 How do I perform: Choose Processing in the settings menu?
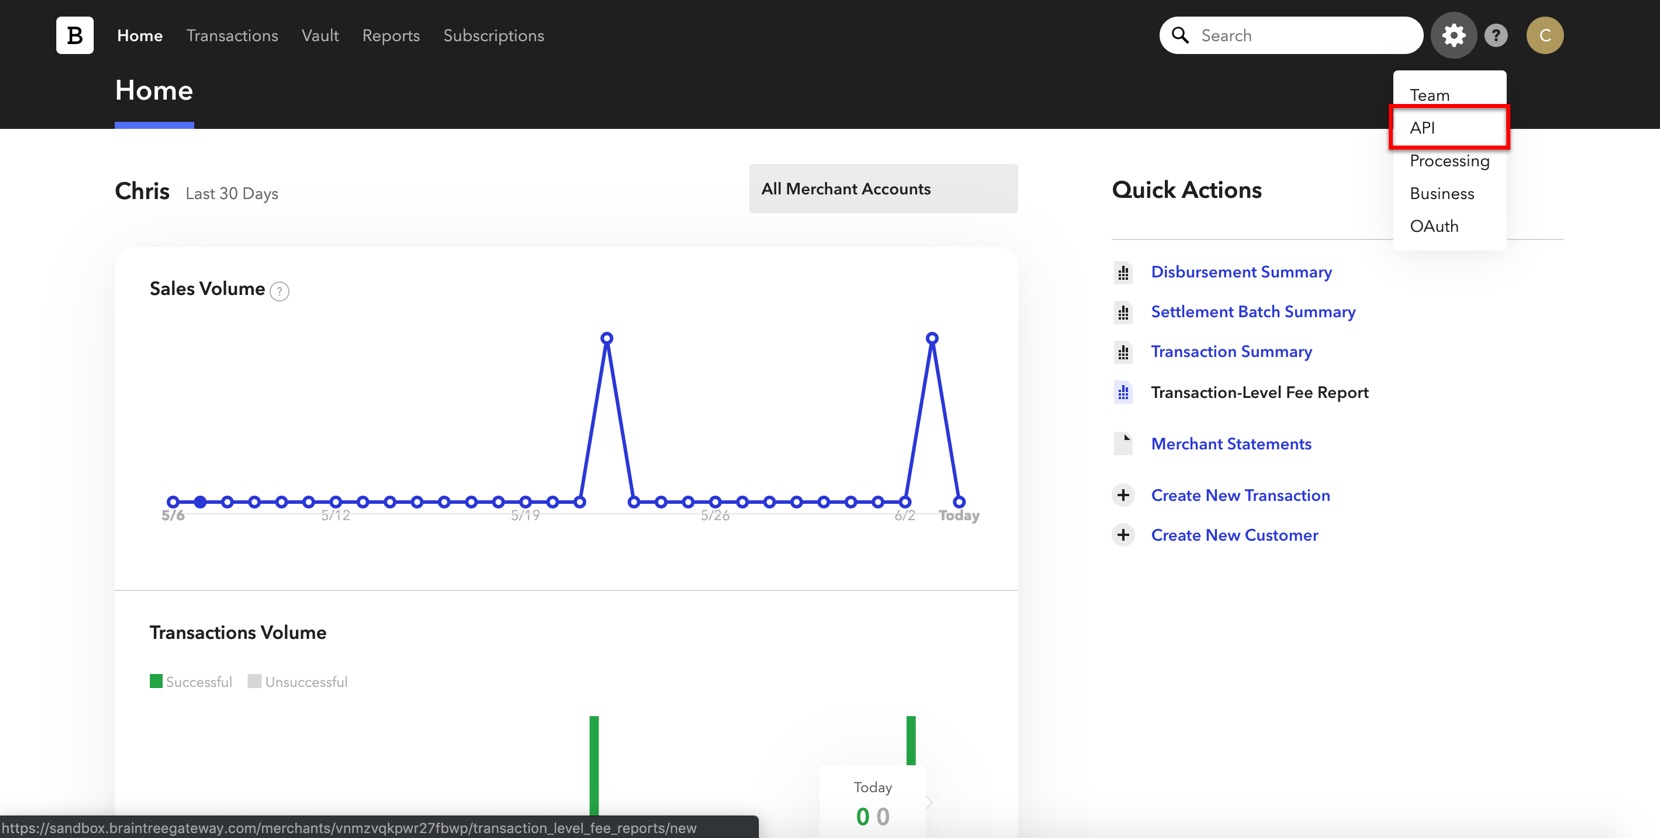tap(1449, 161)
